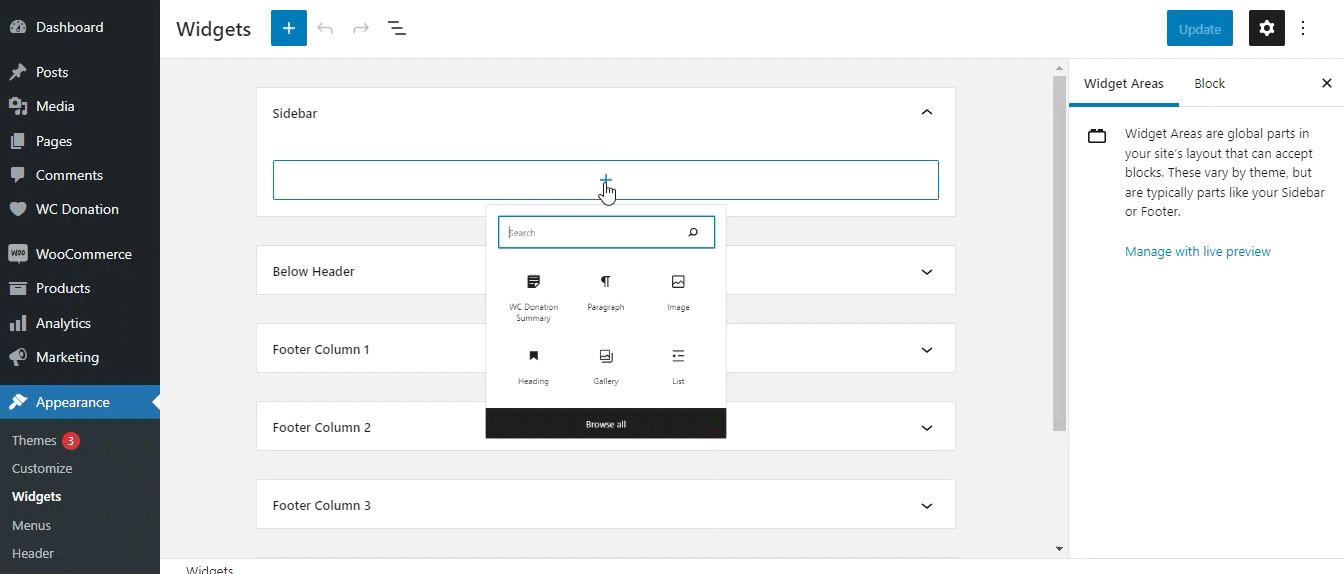Click the Media icon in admin menu
1344x574 pixels.
tap(18, 106)
